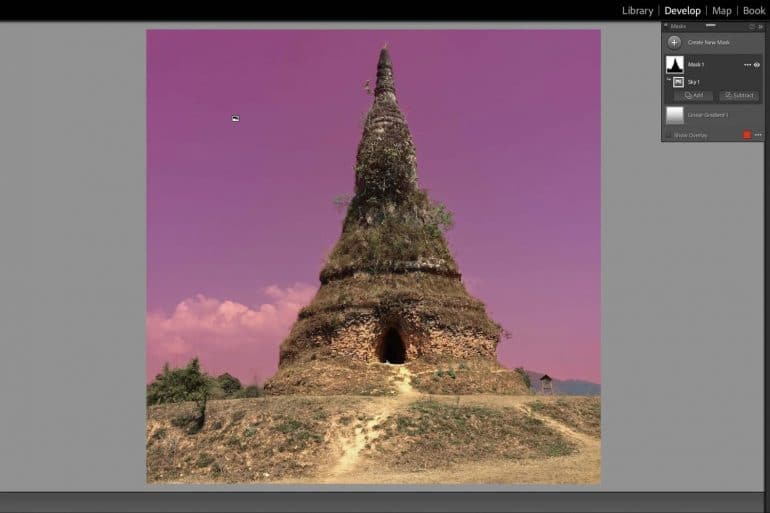Collapse the Masks panel with double-arrow icon

coord(760,27)
